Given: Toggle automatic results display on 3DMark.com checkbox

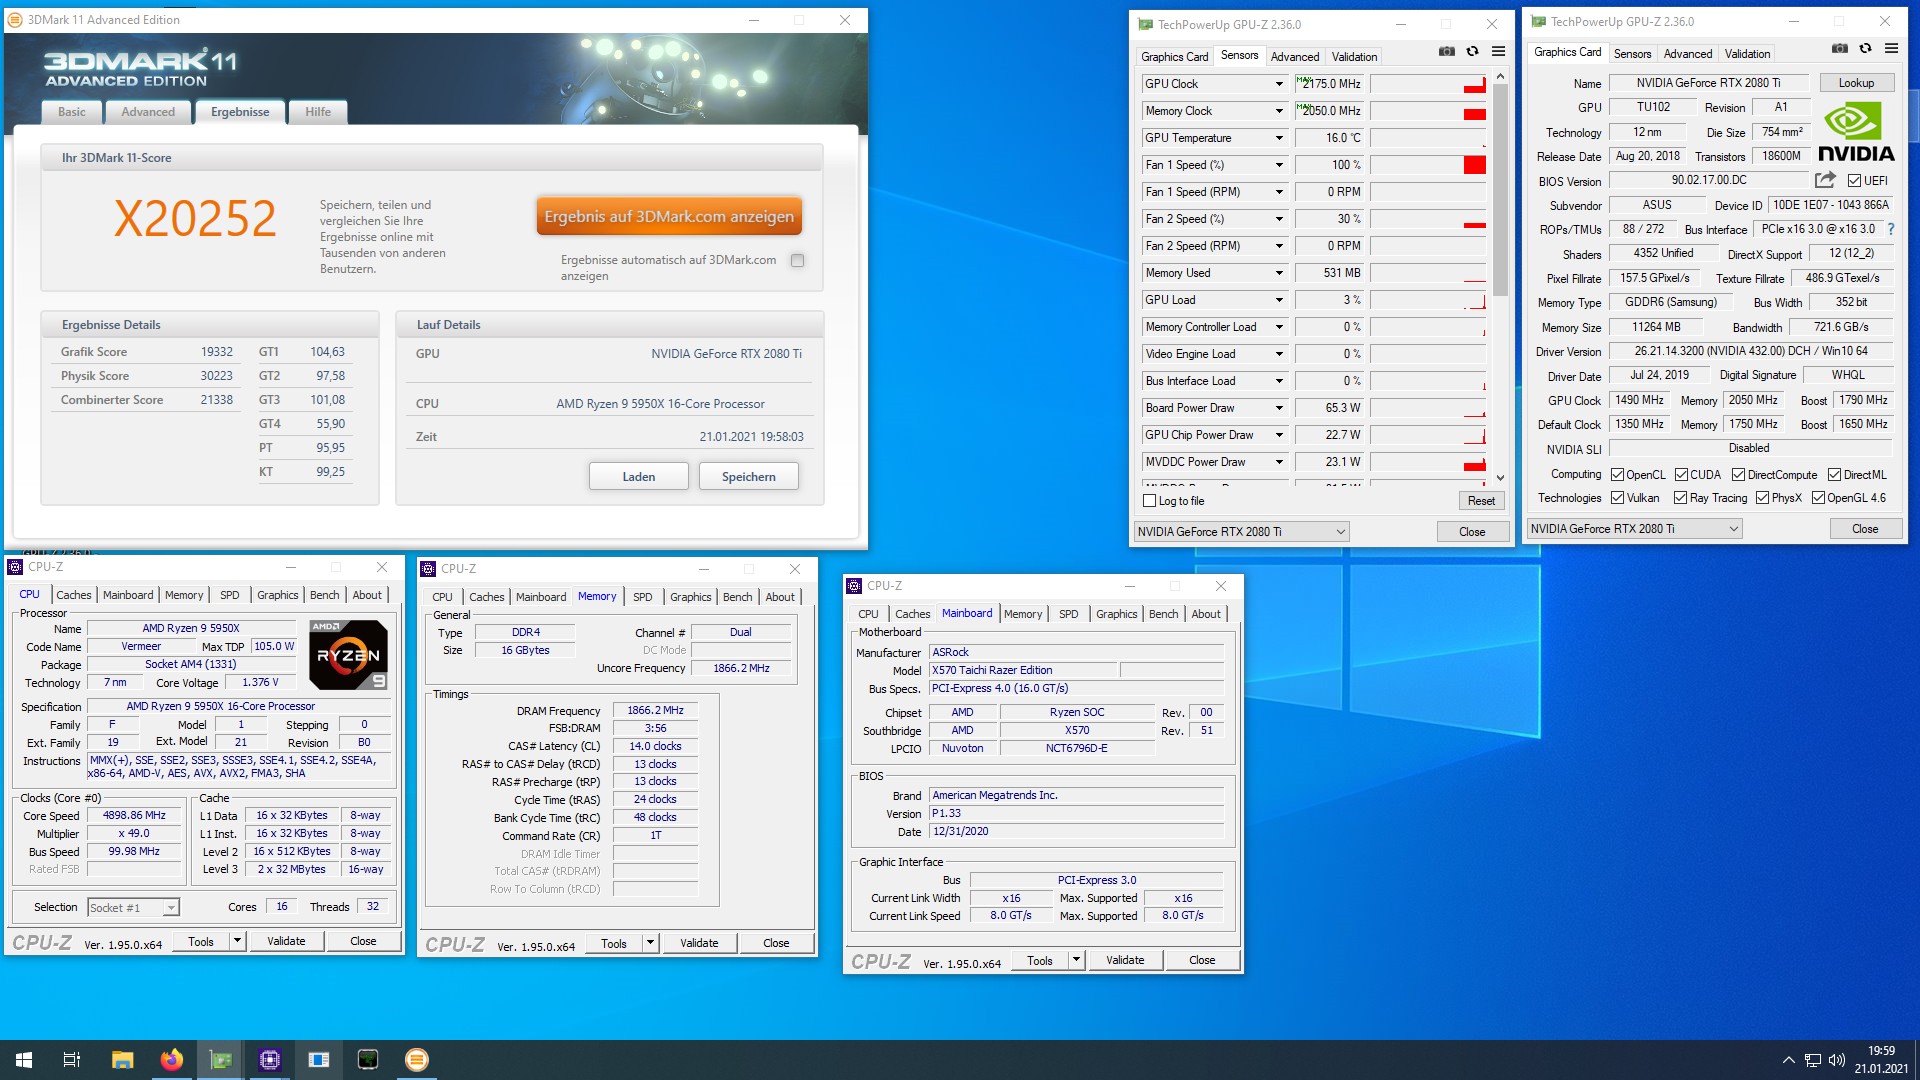Looking at the screenshot, I should (797, 260).
